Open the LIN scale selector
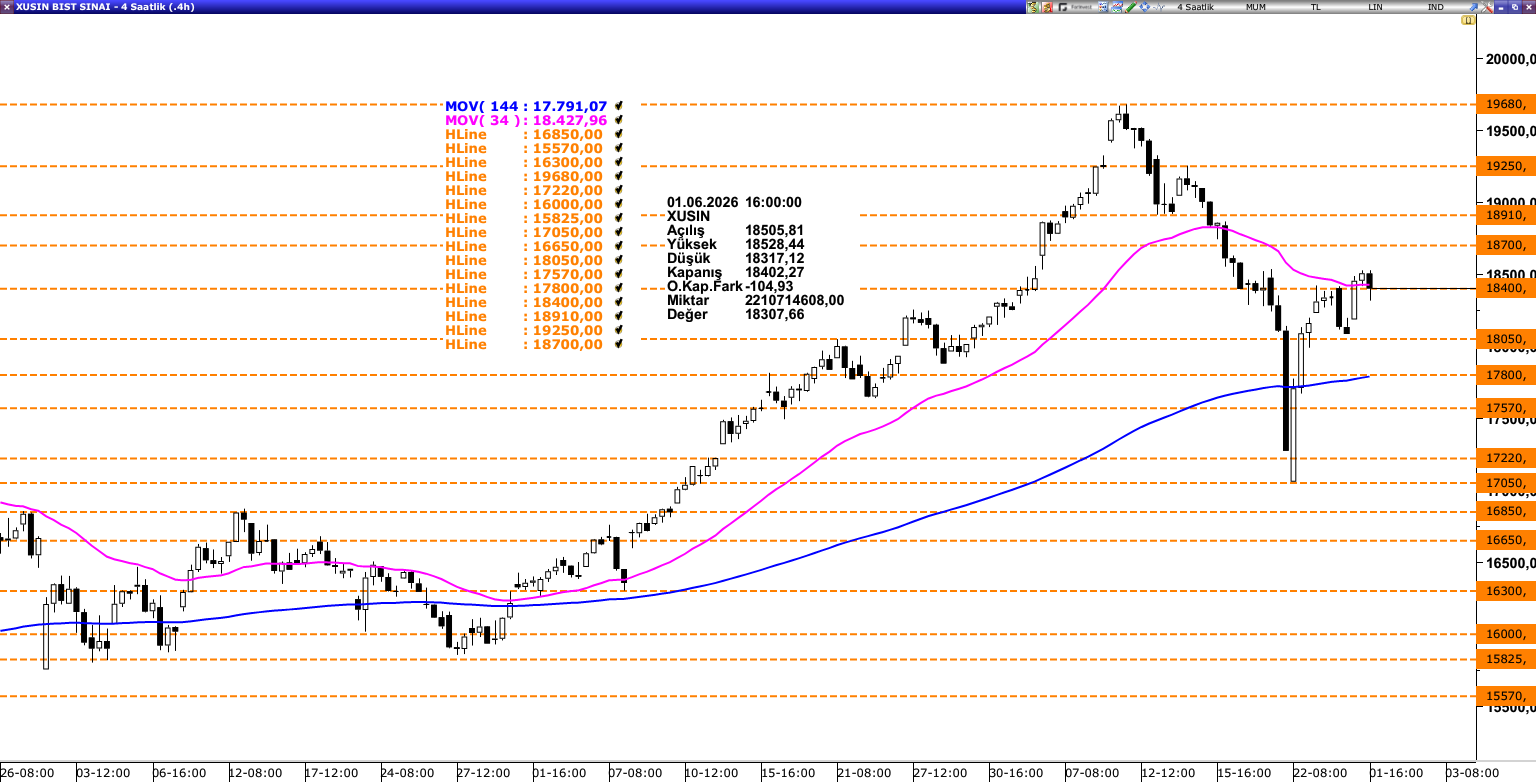 point(1375,7)
